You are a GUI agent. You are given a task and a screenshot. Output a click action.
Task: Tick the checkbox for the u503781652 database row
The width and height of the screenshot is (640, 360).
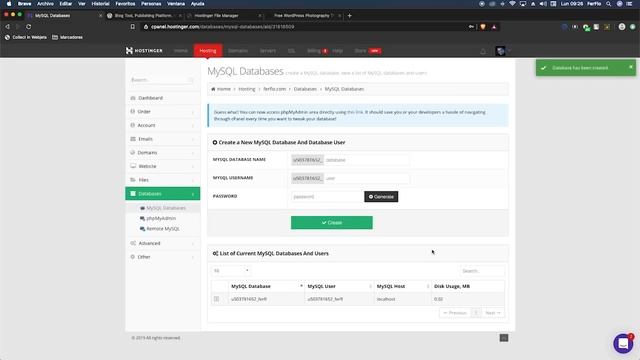click(216, 299)
